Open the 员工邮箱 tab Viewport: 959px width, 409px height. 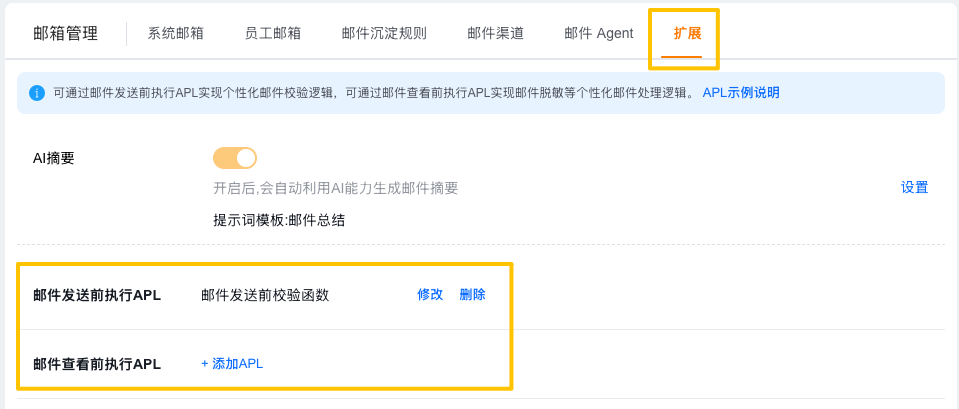click(273, 34)
